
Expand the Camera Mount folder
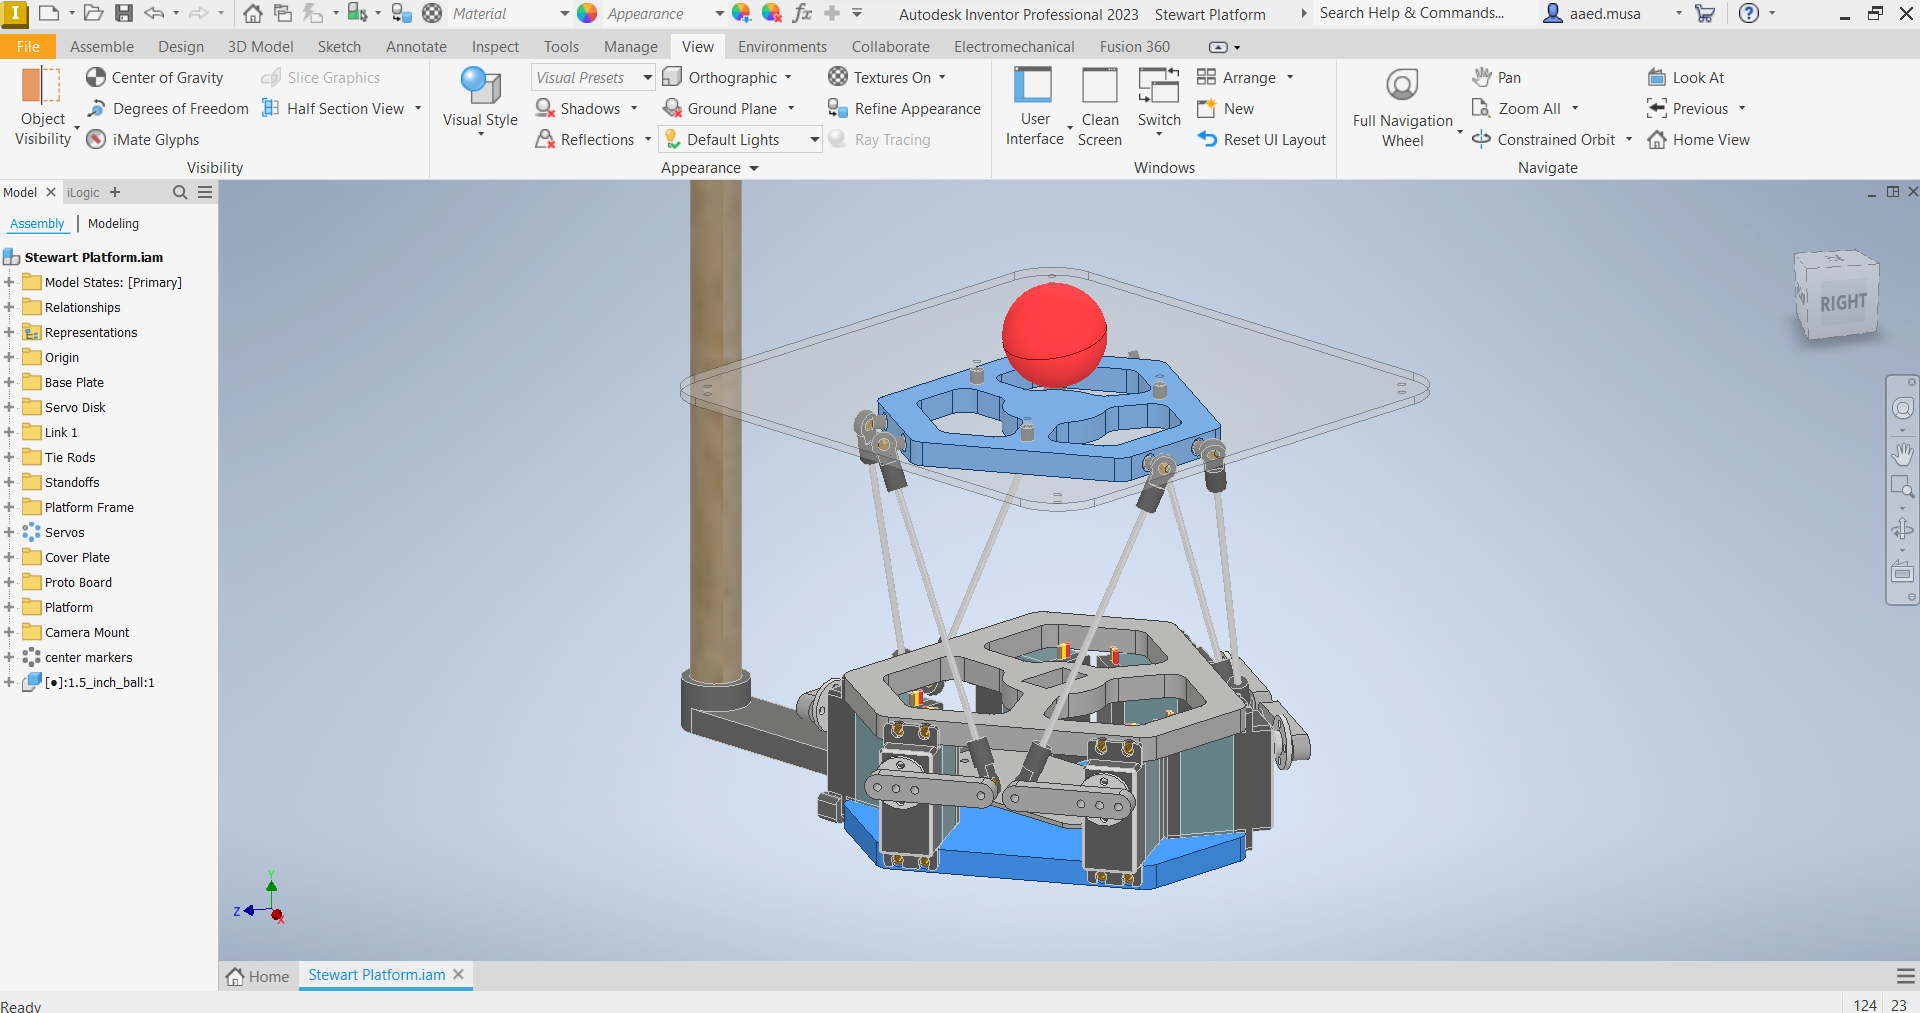[9, 633]
